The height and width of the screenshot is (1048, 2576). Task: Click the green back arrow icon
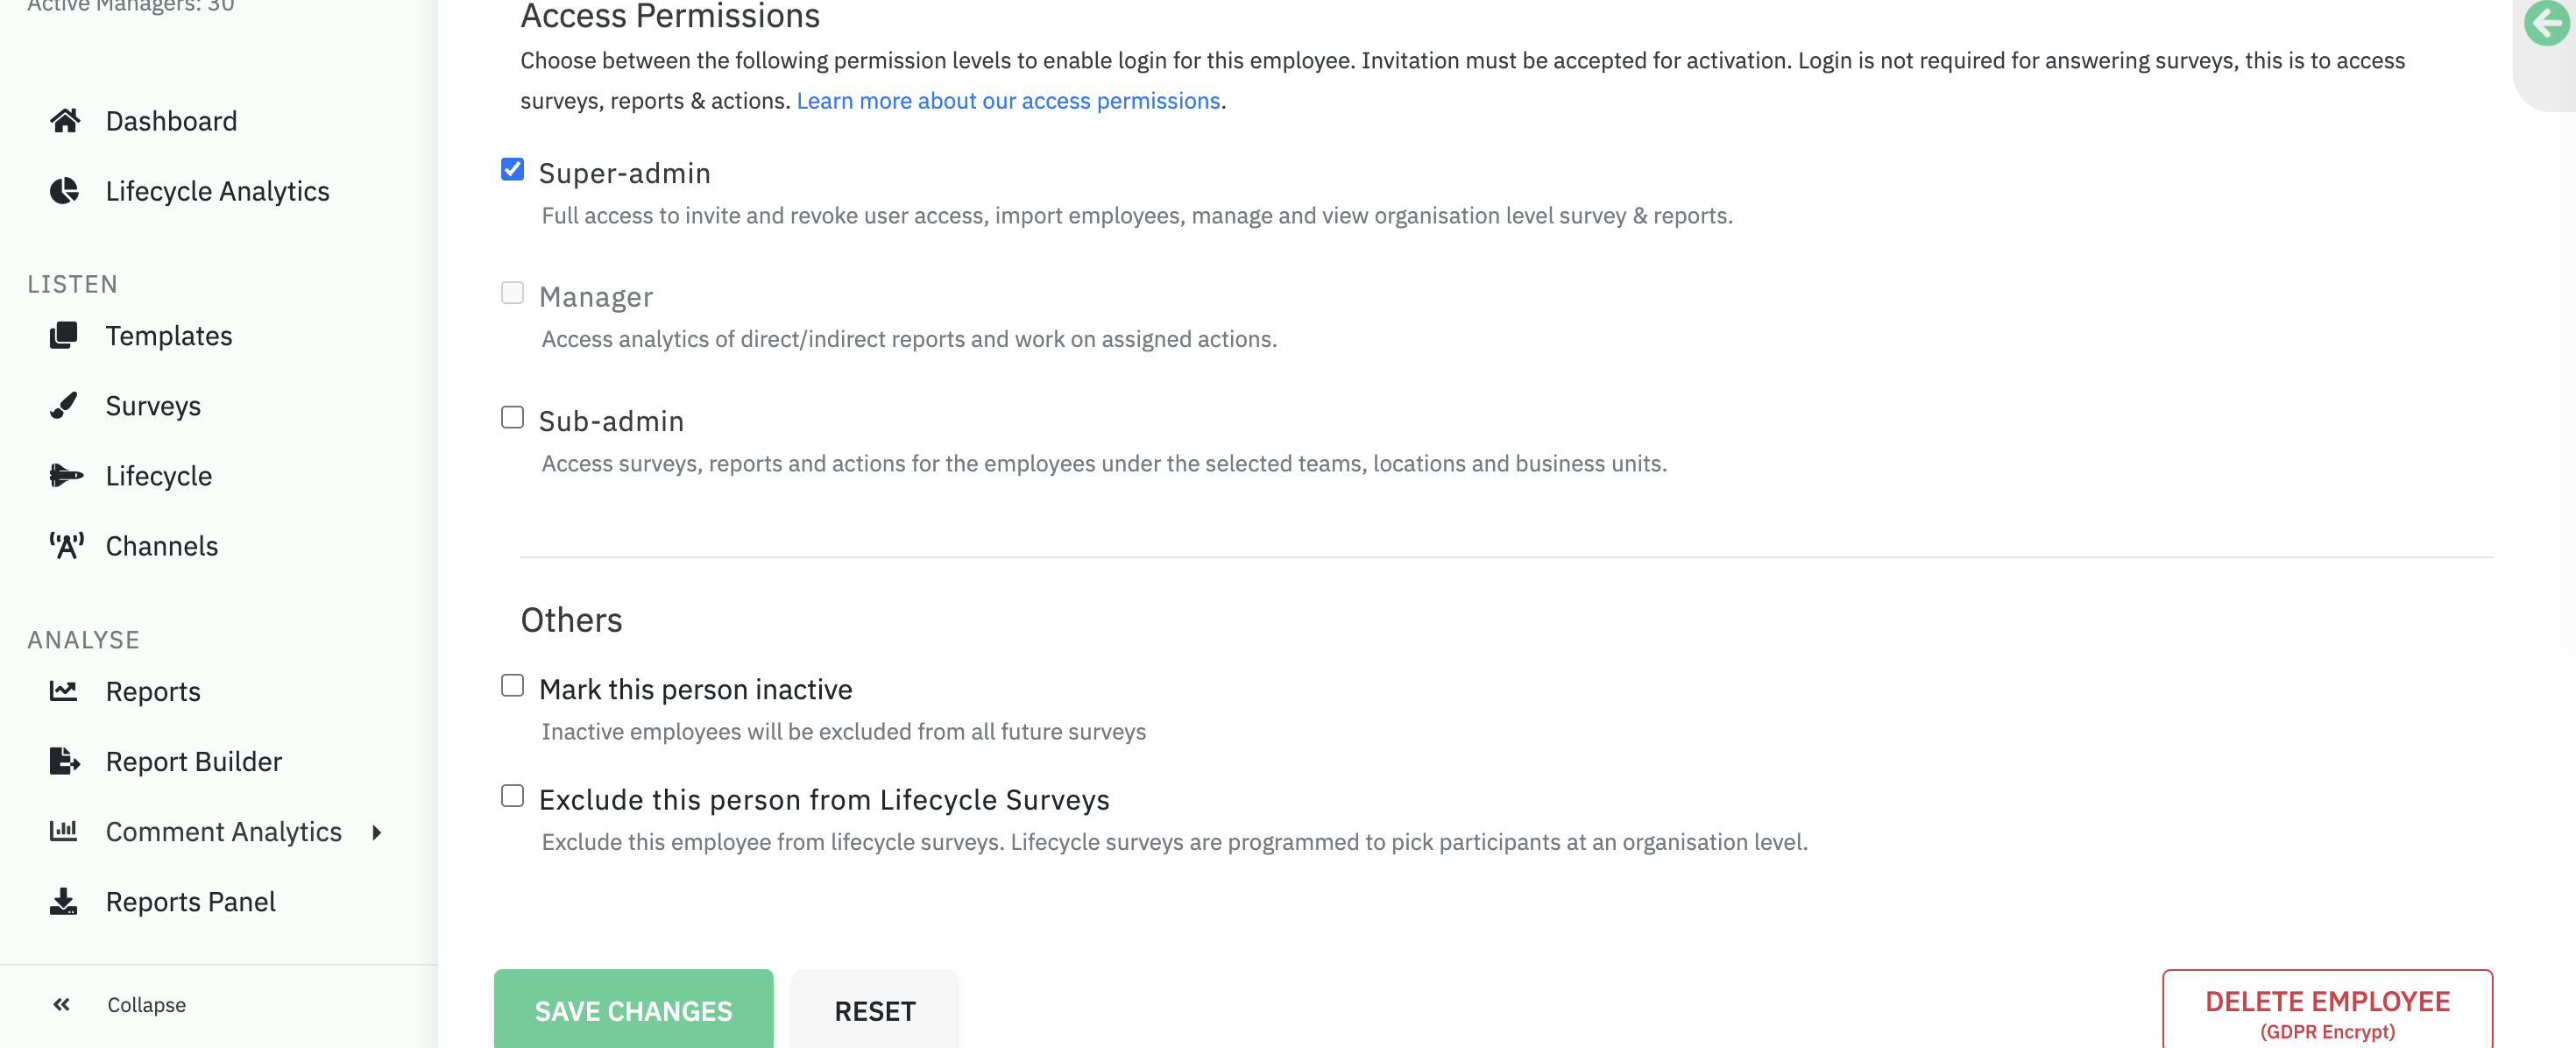[x=2545, y=23]
